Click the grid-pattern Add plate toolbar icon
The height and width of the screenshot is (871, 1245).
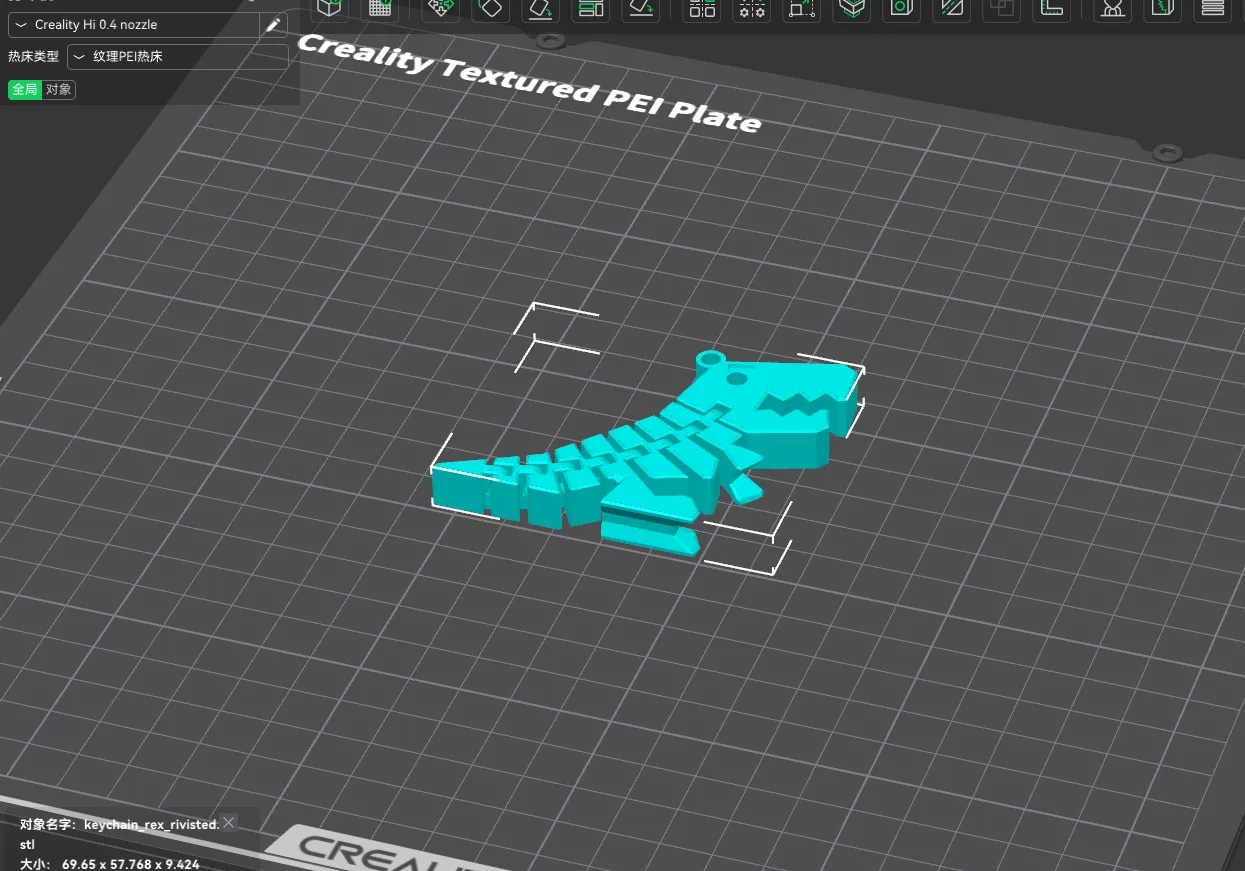(x=380, y=8)
